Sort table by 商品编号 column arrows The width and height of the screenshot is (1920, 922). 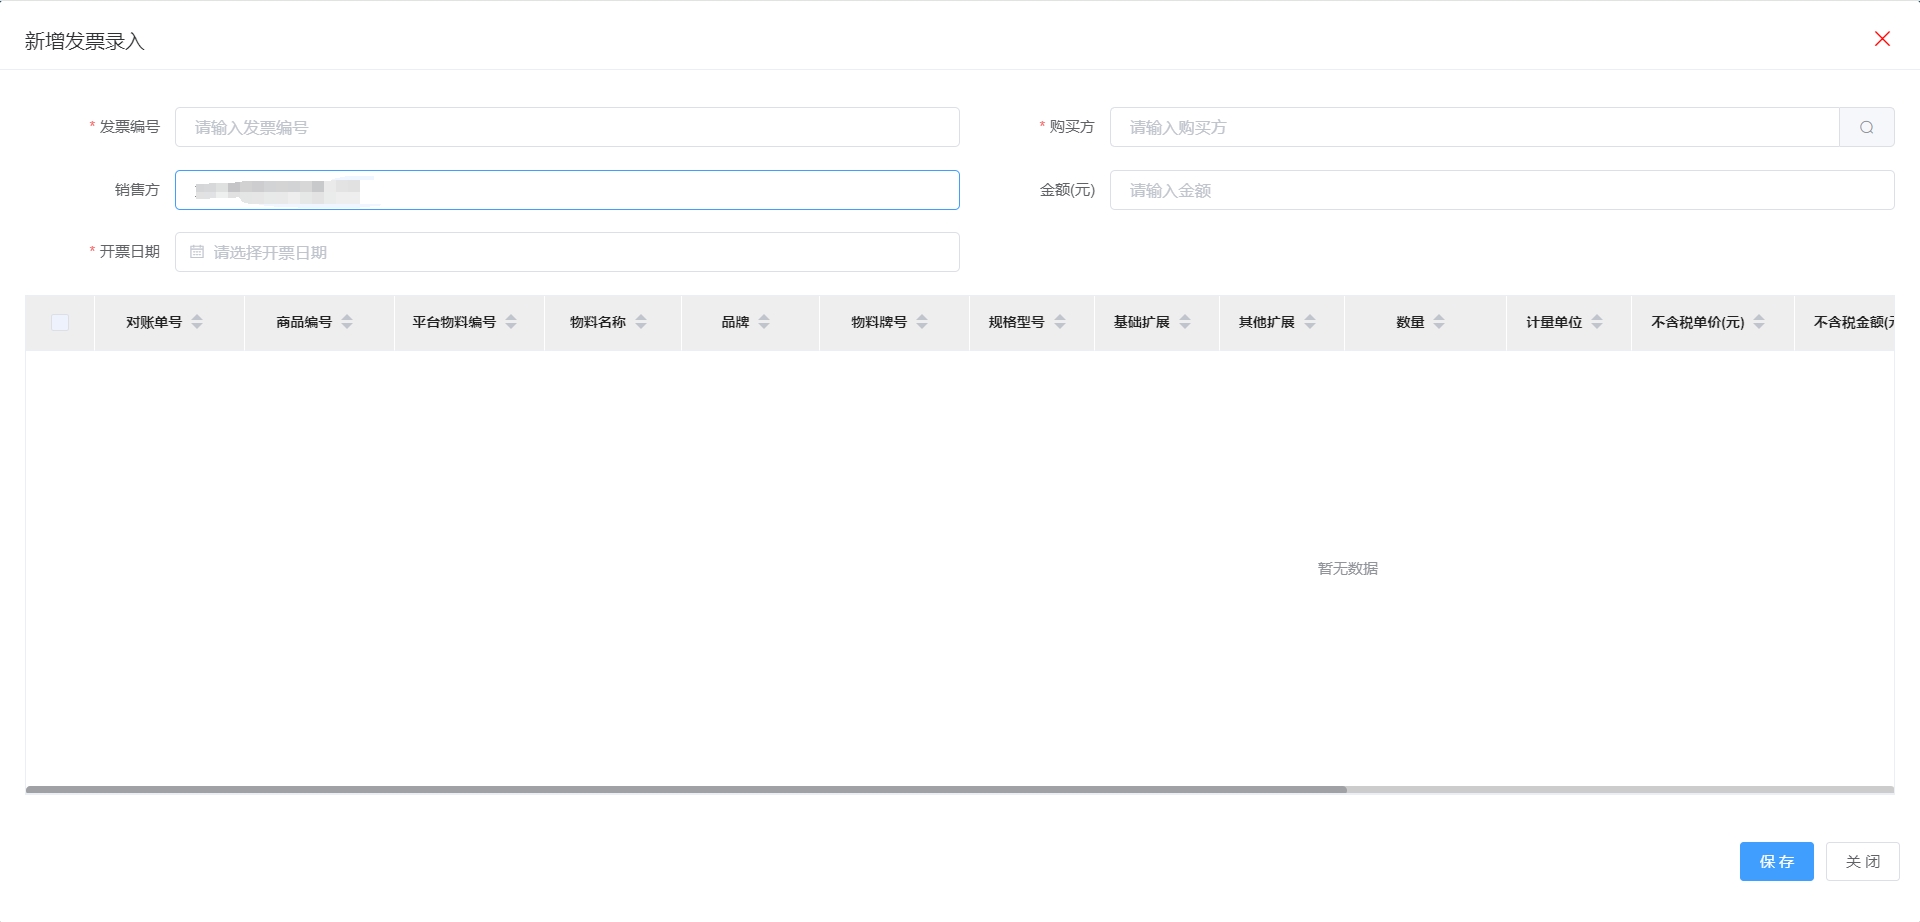[347, 322]
